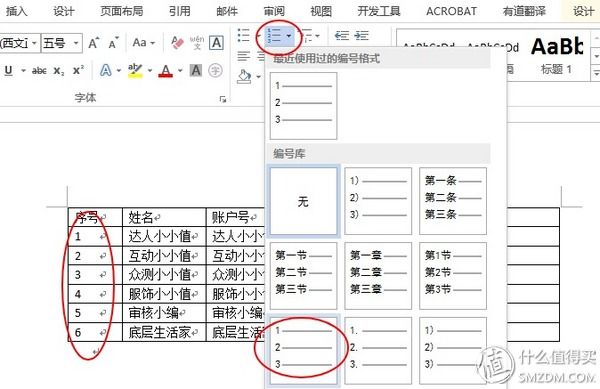Open the 有道翻译 tab

(524, 11)
